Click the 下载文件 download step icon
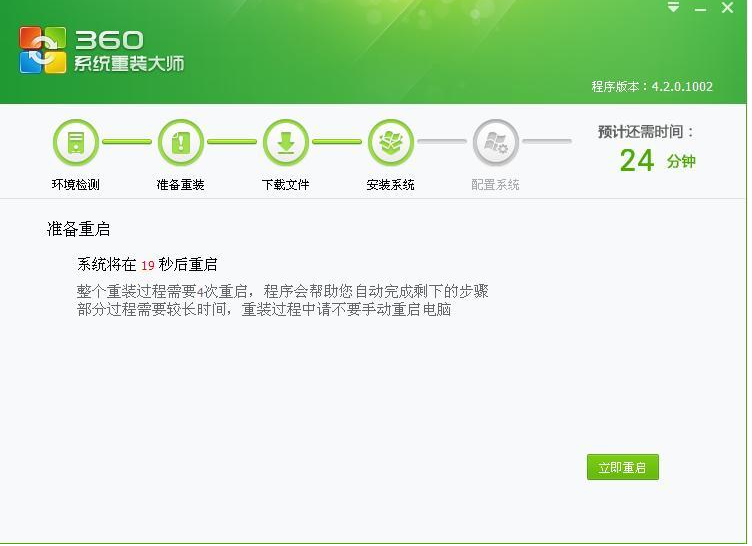The height and width of the screenshot is (546, 752). [286, 142]
